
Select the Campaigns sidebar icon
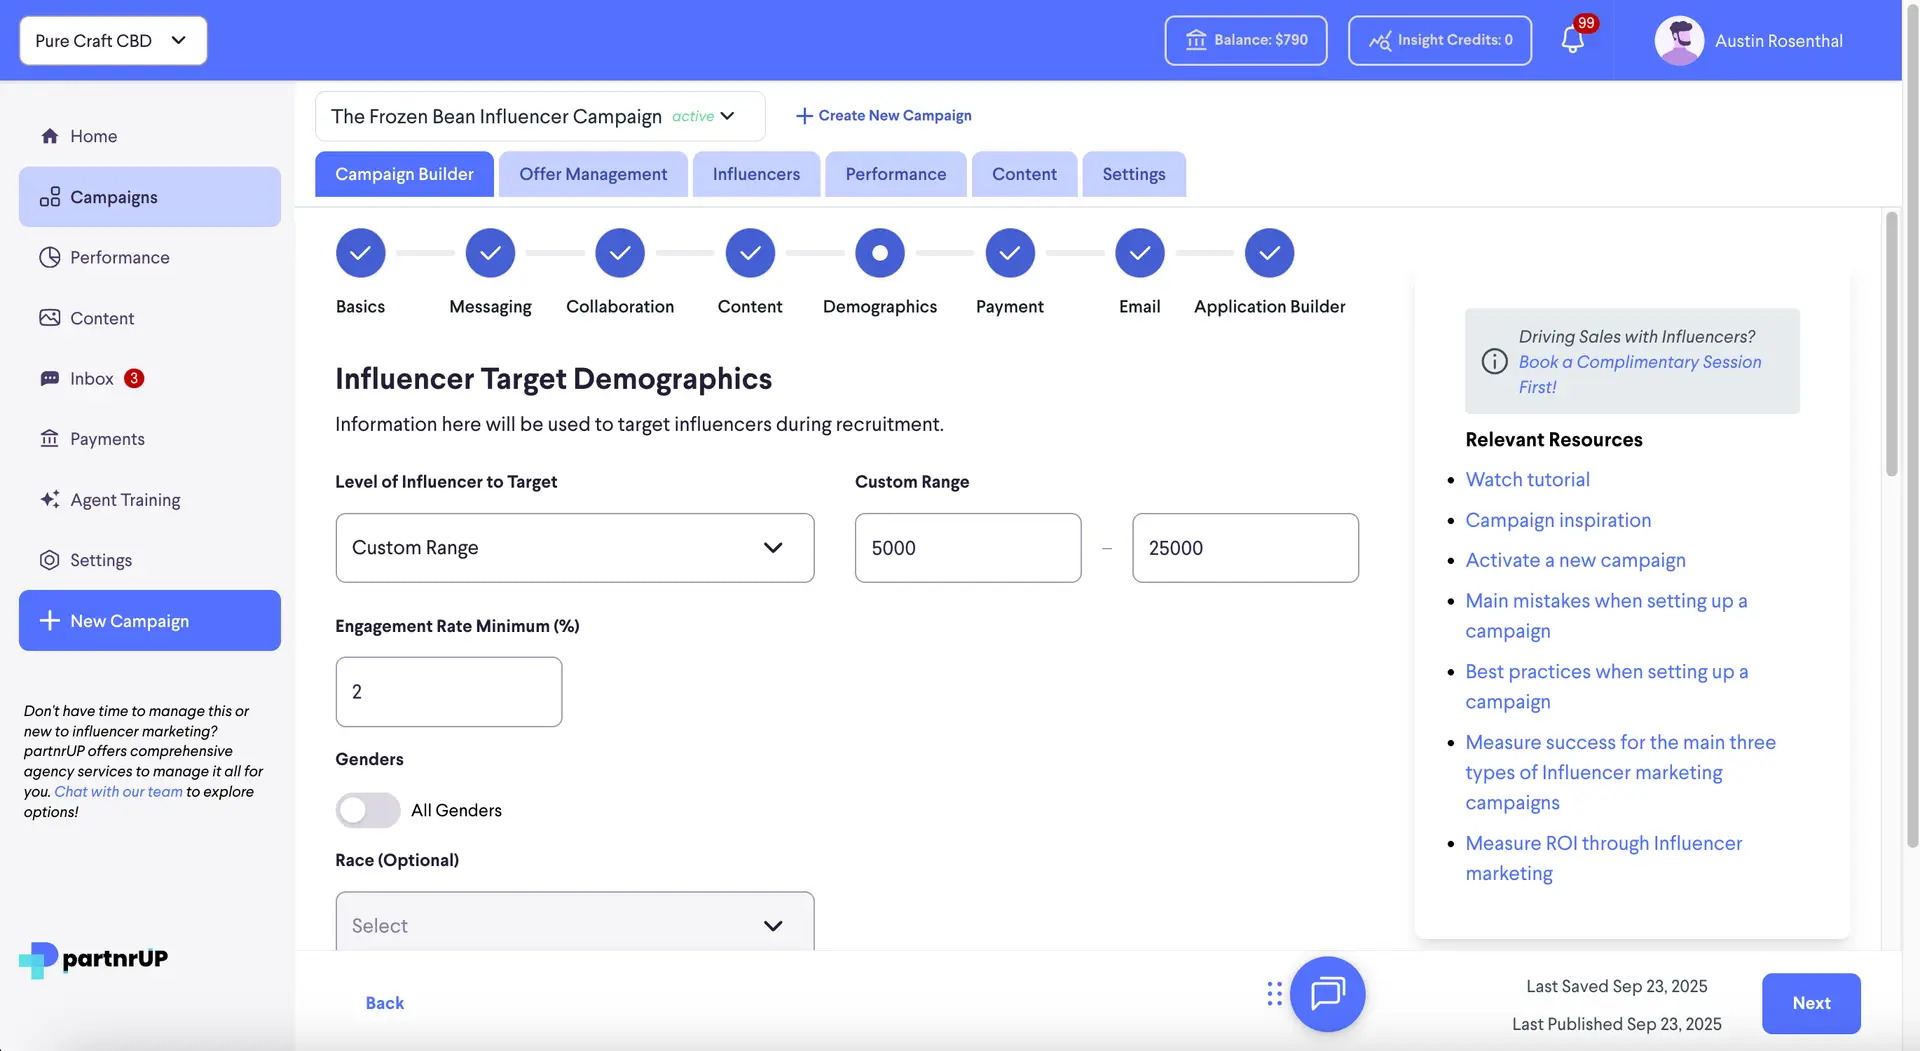pyautogui.click(x=50, y=197)
